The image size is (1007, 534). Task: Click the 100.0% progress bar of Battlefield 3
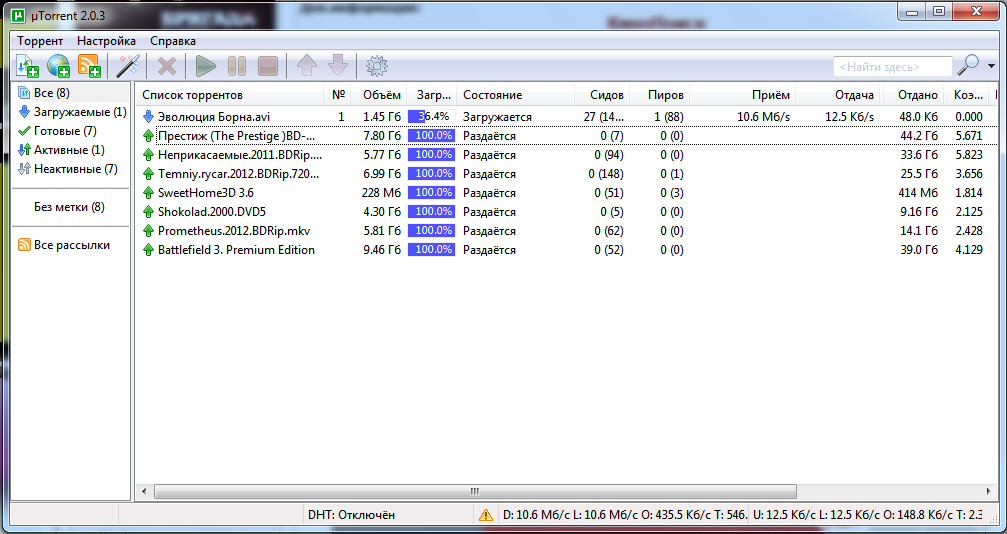click(x=432, y=250)
